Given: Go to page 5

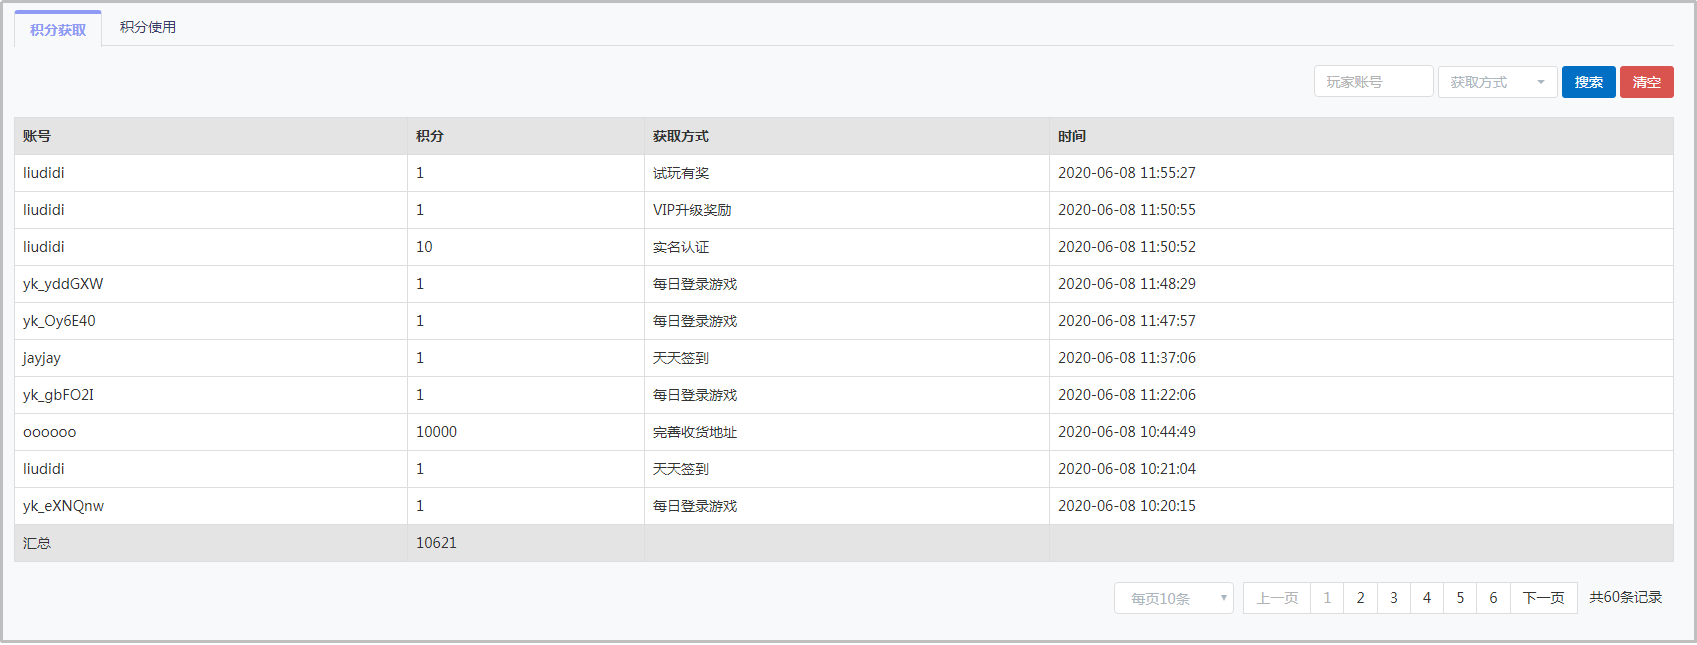Looking at the screenshot, I should pos(1460,598).
